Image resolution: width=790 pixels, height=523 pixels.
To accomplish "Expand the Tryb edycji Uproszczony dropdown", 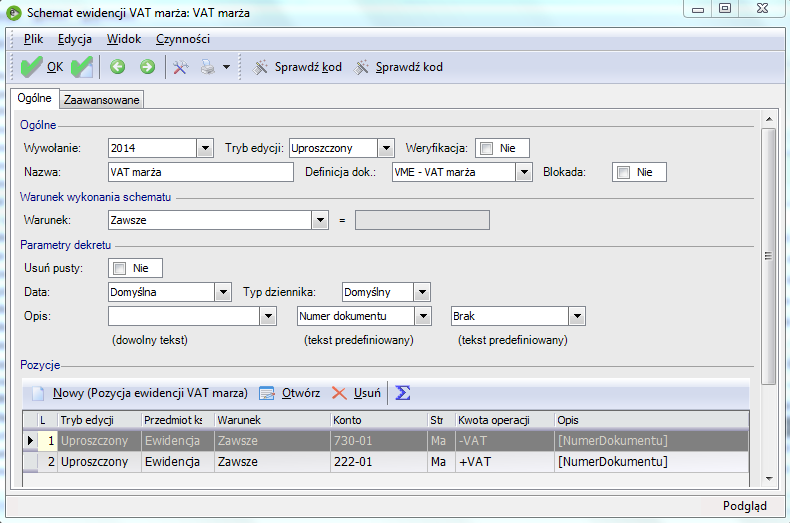I will 386,148.
